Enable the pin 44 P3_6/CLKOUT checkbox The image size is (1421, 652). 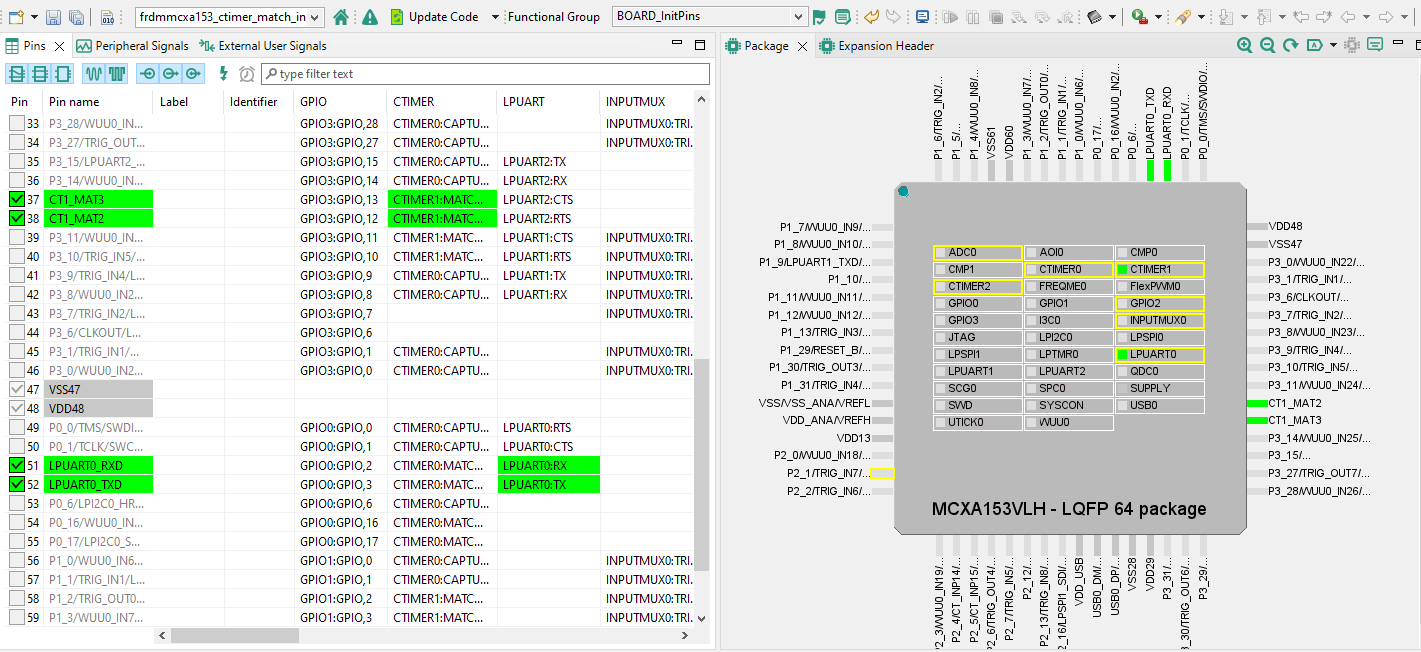pos(17,333)
